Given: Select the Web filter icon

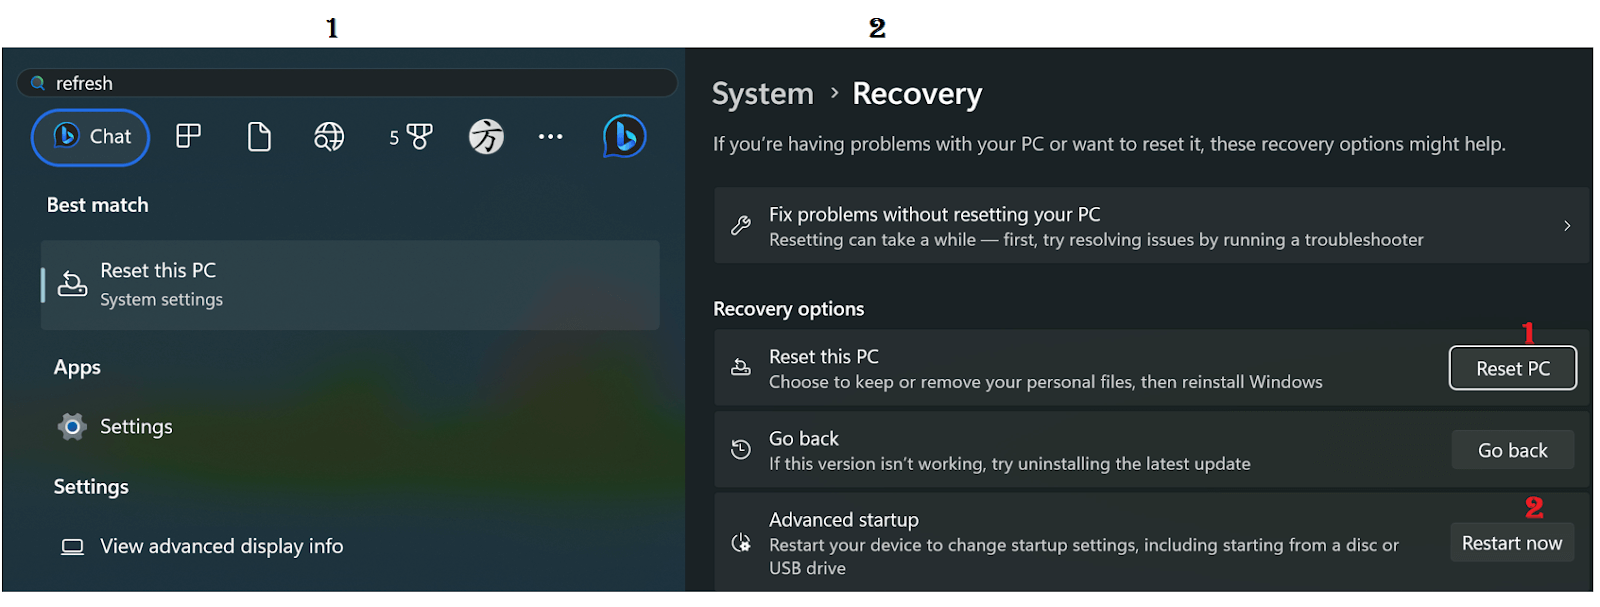Looking at the screenshot, I should [x=329, y=136].
